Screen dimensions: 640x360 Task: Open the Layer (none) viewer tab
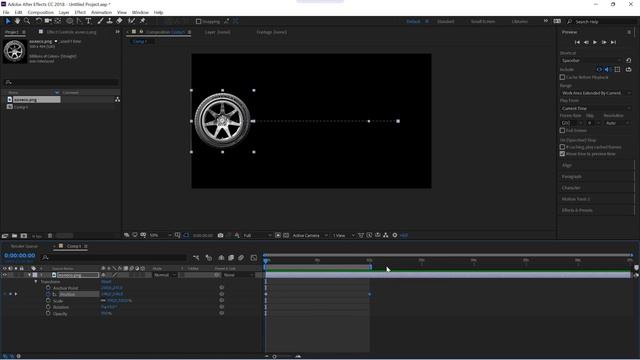tap(218, 32)
